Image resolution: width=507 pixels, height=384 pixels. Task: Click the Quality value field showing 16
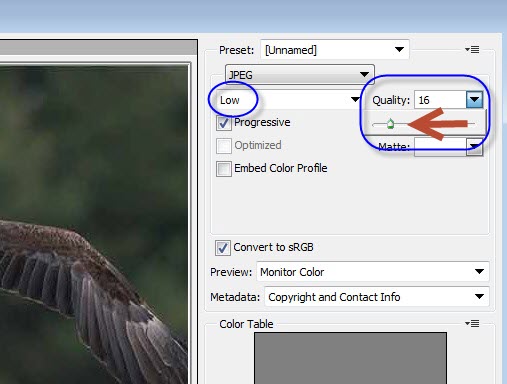pyautogui.click(x=440, y=100)
